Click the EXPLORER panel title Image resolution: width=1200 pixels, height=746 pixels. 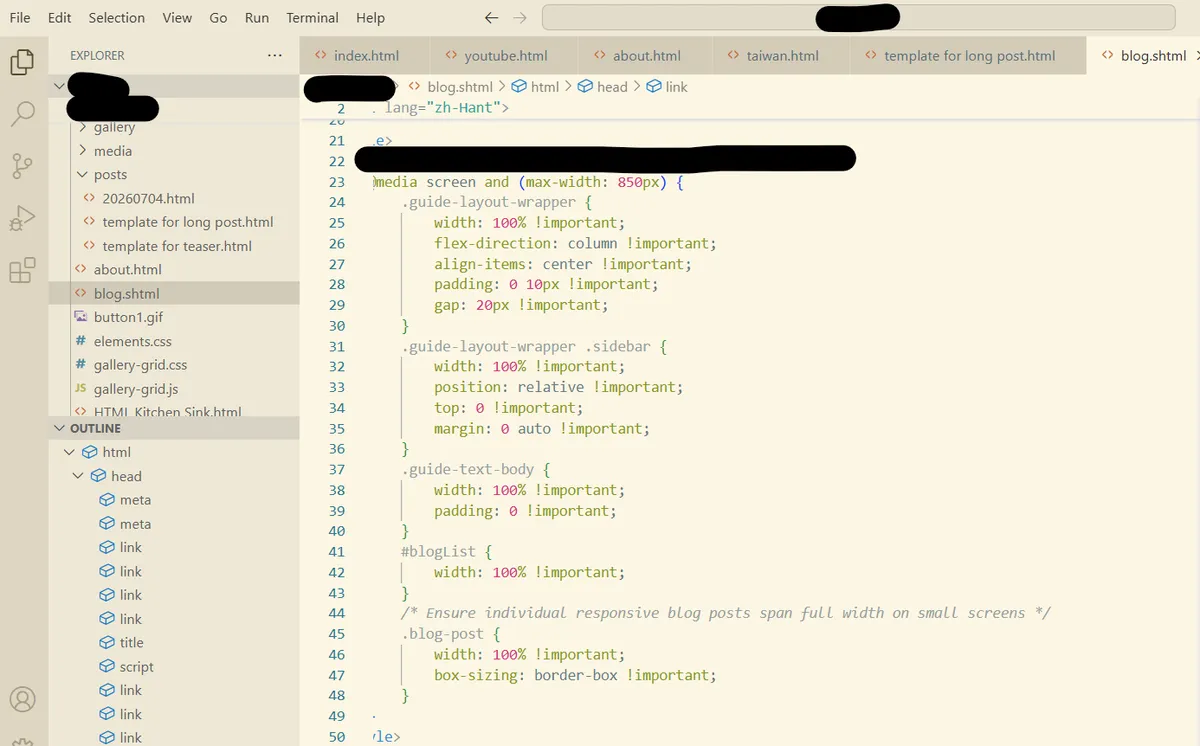[x=97, y=56]
